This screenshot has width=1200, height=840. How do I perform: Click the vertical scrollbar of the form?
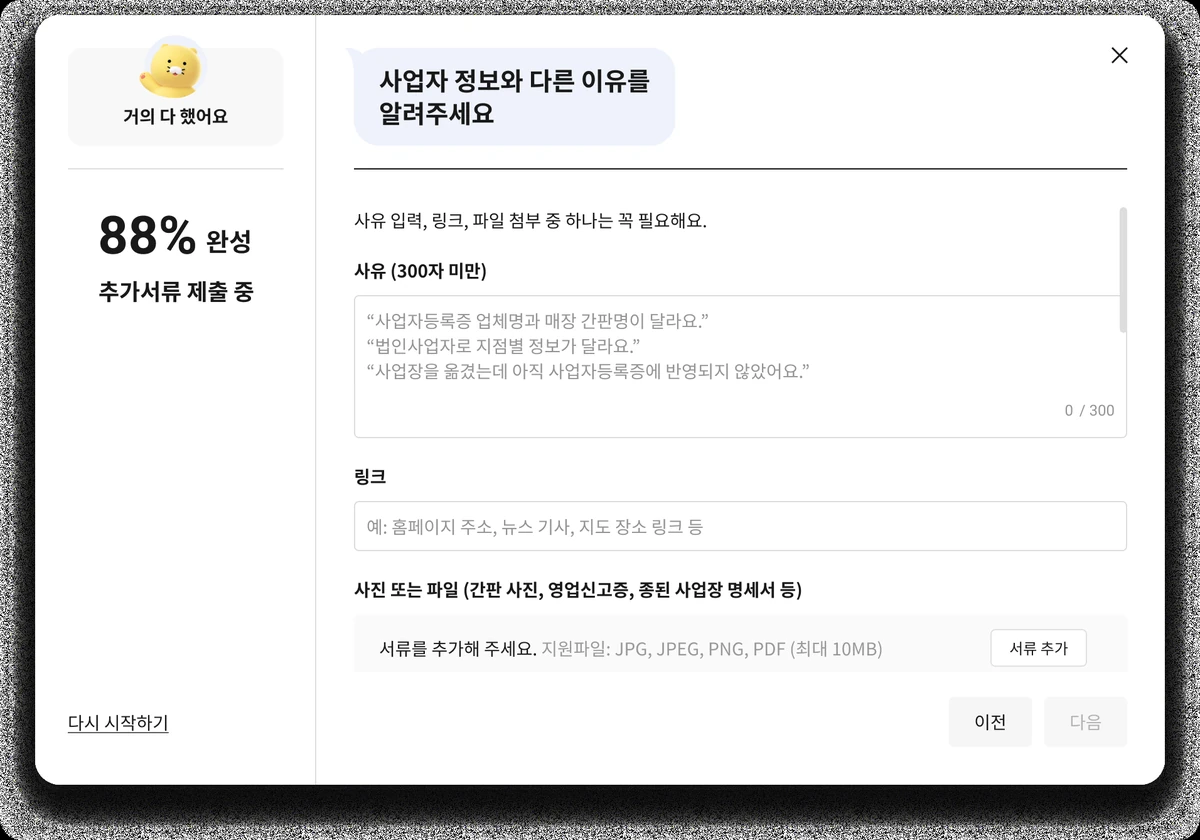pyautogui.click(x=1123, y=270)
